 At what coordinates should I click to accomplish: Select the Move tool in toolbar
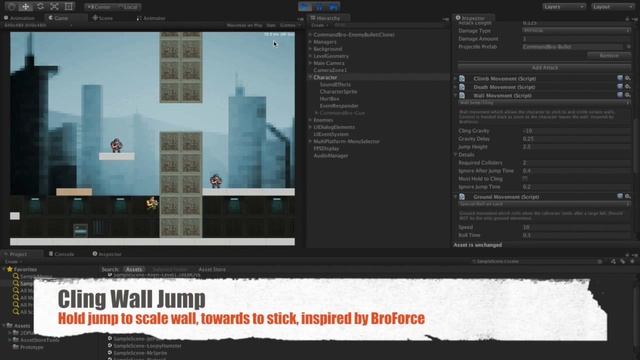click(x=25, y=7)
